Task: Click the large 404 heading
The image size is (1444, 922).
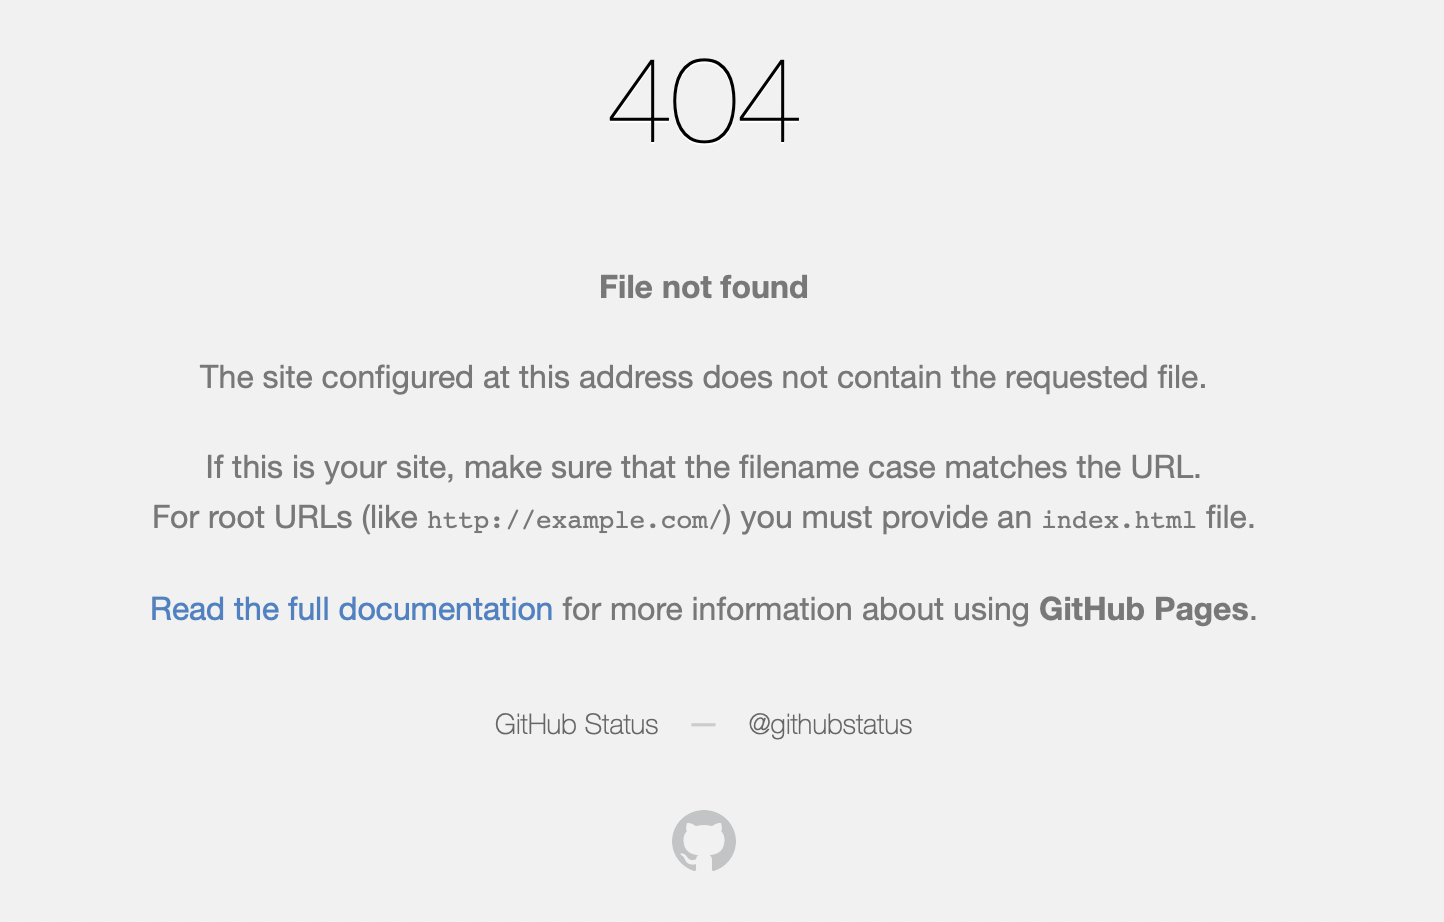Action: (704, 100)
